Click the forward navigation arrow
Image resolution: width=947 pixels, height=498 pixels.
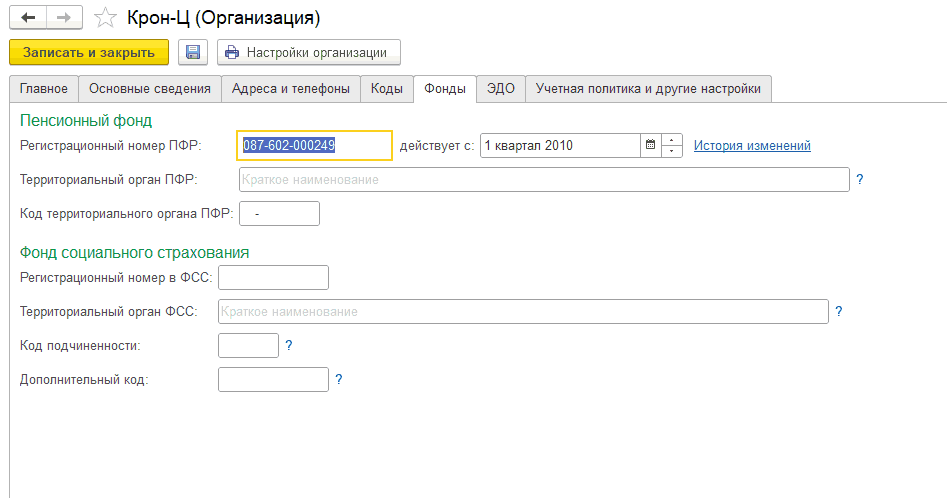[x=63, y=18]
